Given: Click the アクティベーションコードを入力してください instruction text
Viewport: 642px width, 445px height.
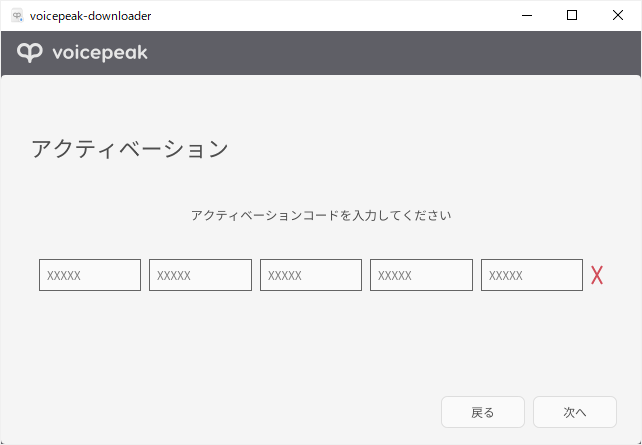Looking at the screenshot, I should pyautogui.click(x=321, y=215).
